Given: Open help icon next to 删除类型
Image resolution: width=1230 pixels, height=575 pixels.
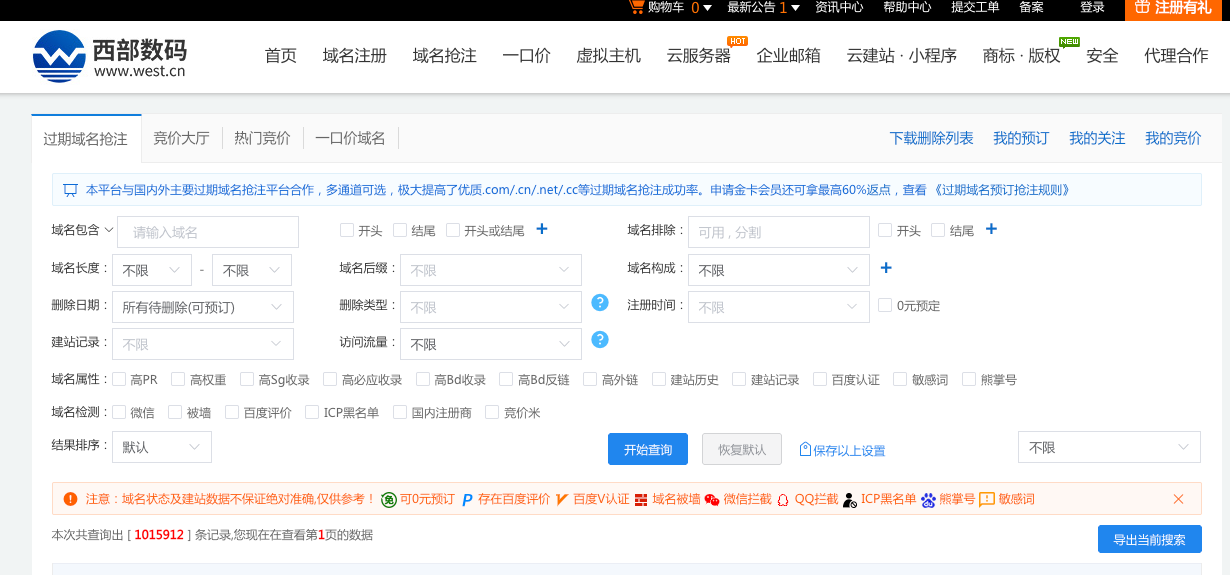Looking at the screenshot, I should (600, 302).
